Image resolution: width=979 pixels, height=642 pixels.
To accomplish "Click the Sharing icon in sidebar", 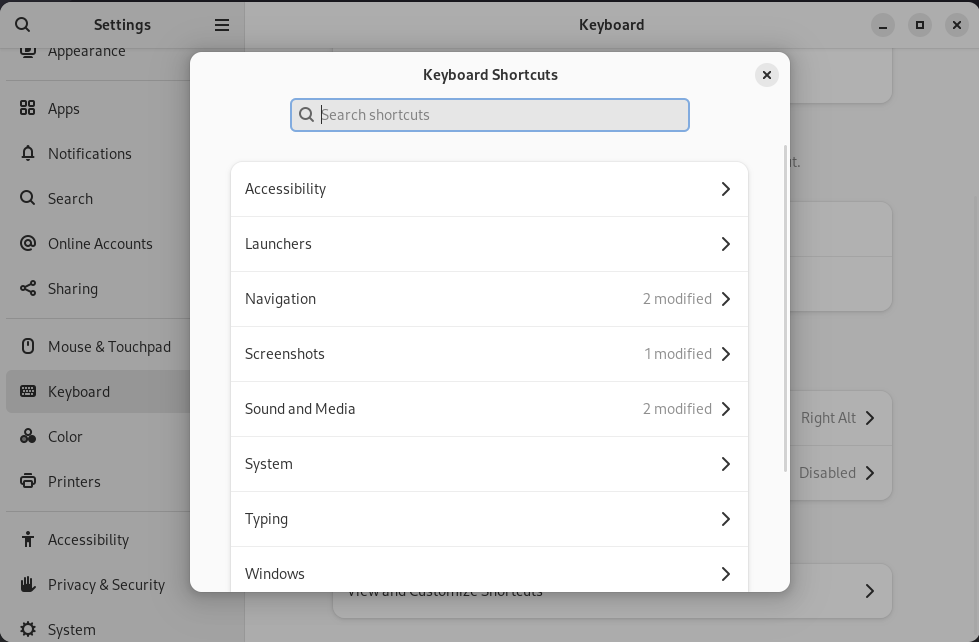I will 27,288.
